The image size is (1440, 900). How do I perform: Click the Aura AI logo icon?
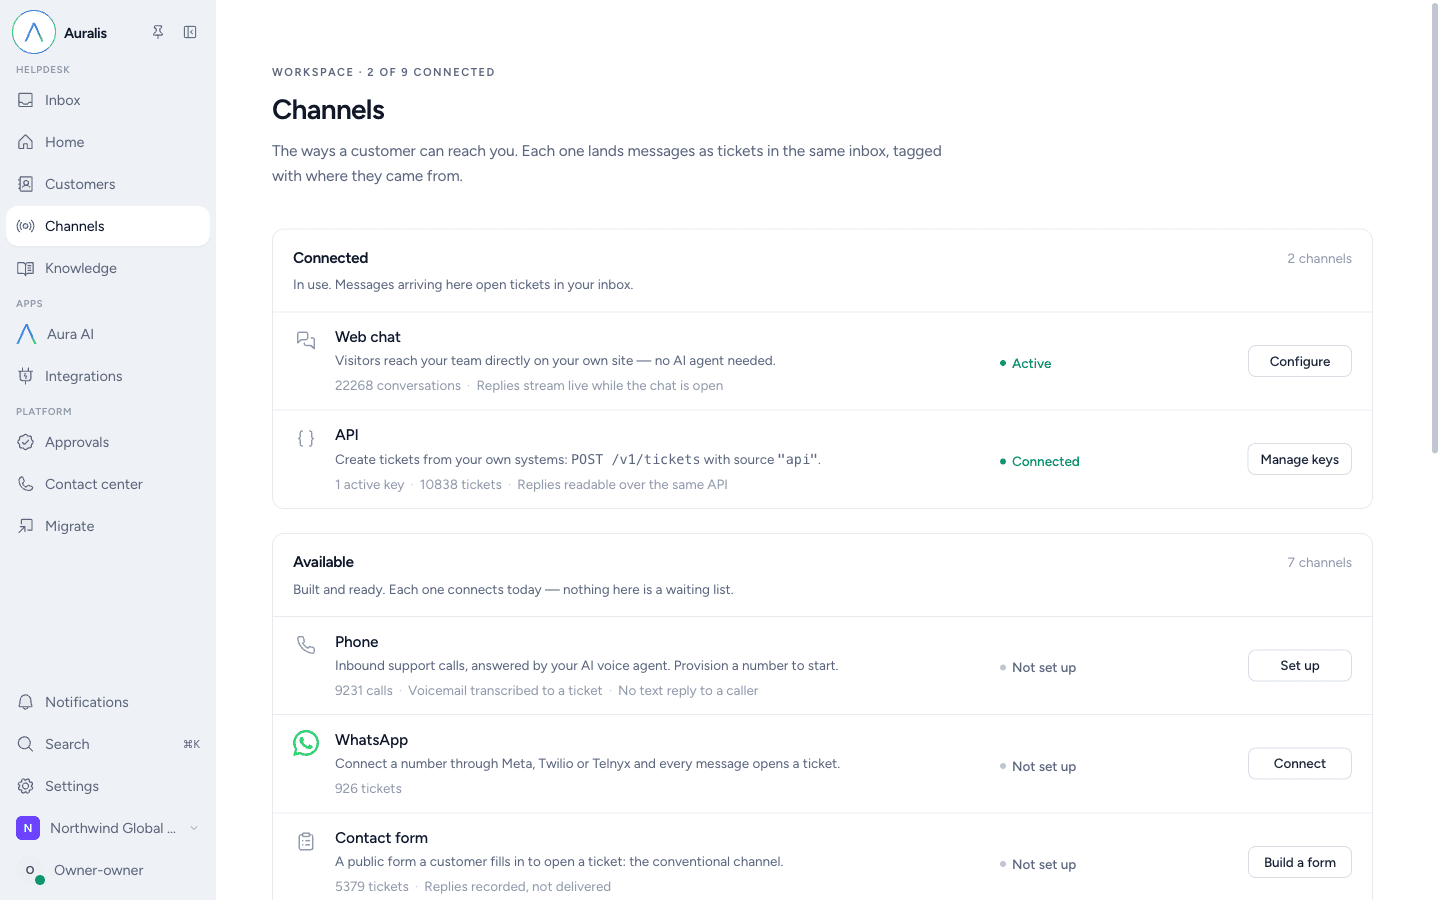27,334
